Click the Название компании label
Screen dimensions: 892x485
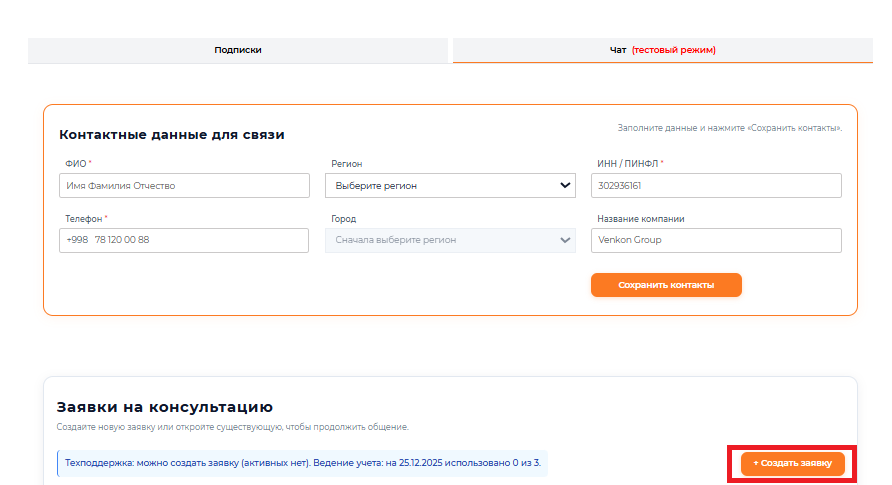click(640, 219)
